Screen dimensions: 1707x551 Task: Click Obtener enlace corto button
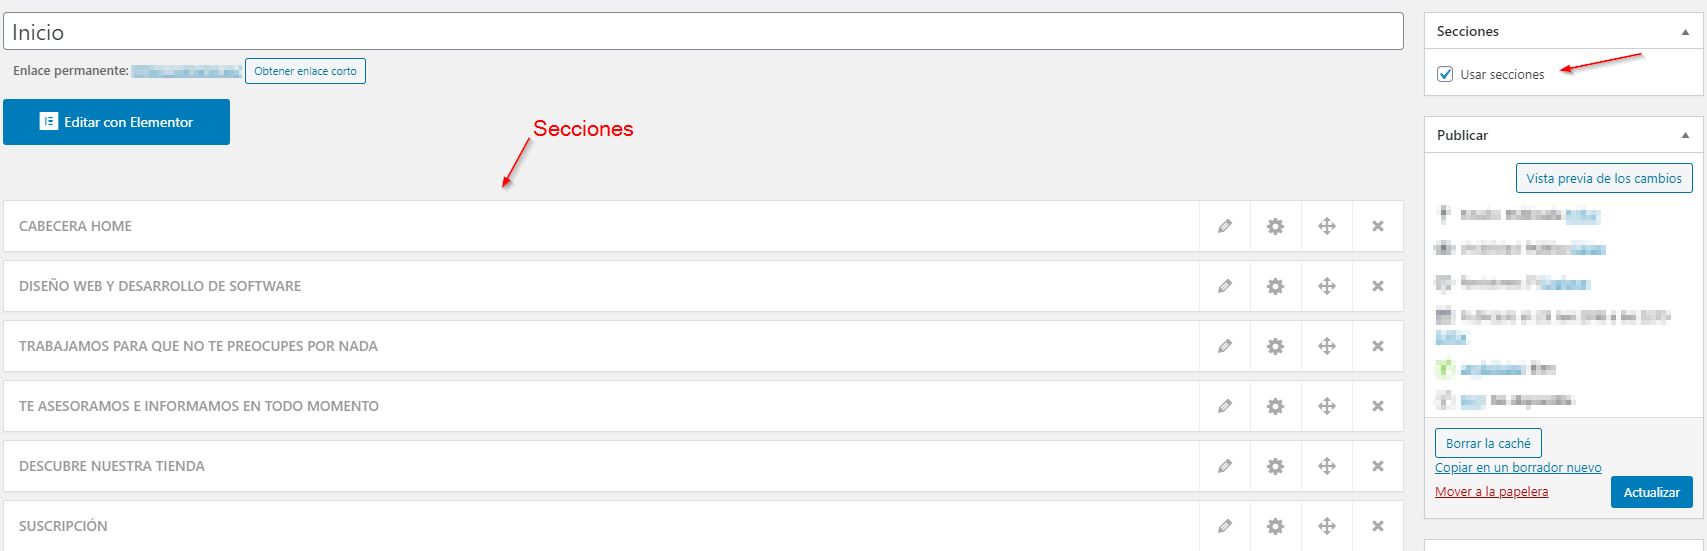[305, 71]
